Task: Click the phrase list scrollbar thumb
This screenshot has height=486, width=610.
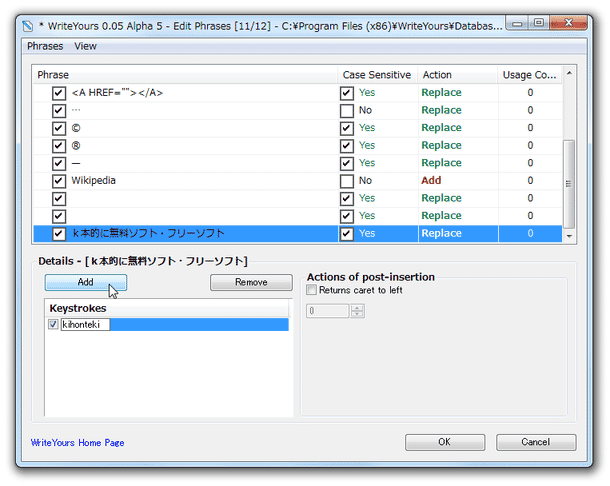Action: 569,184
